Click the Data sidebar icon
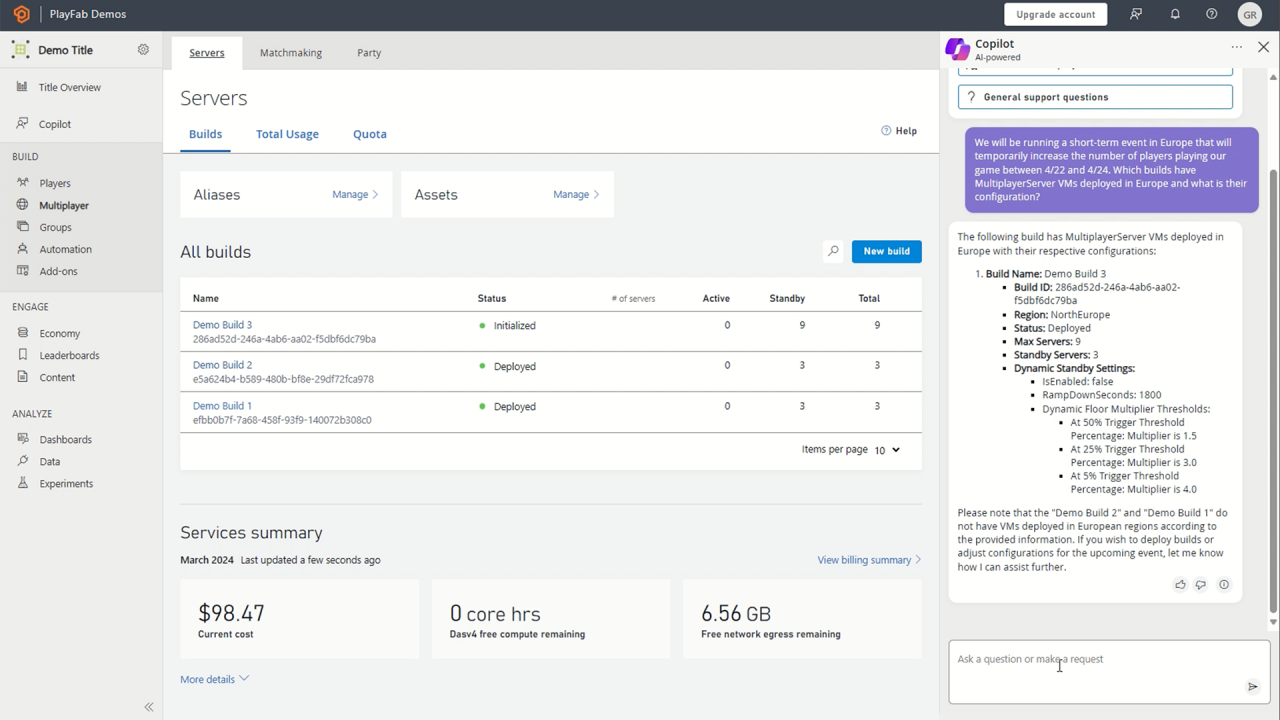 coord(22,461)
